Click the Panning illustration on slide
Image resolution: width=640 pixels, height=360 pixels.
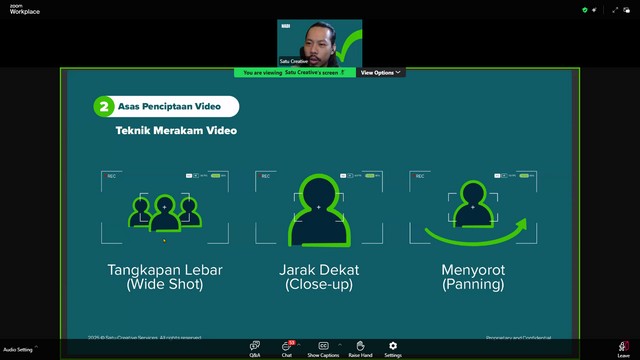pyautogui.click(x=473, y=207)
